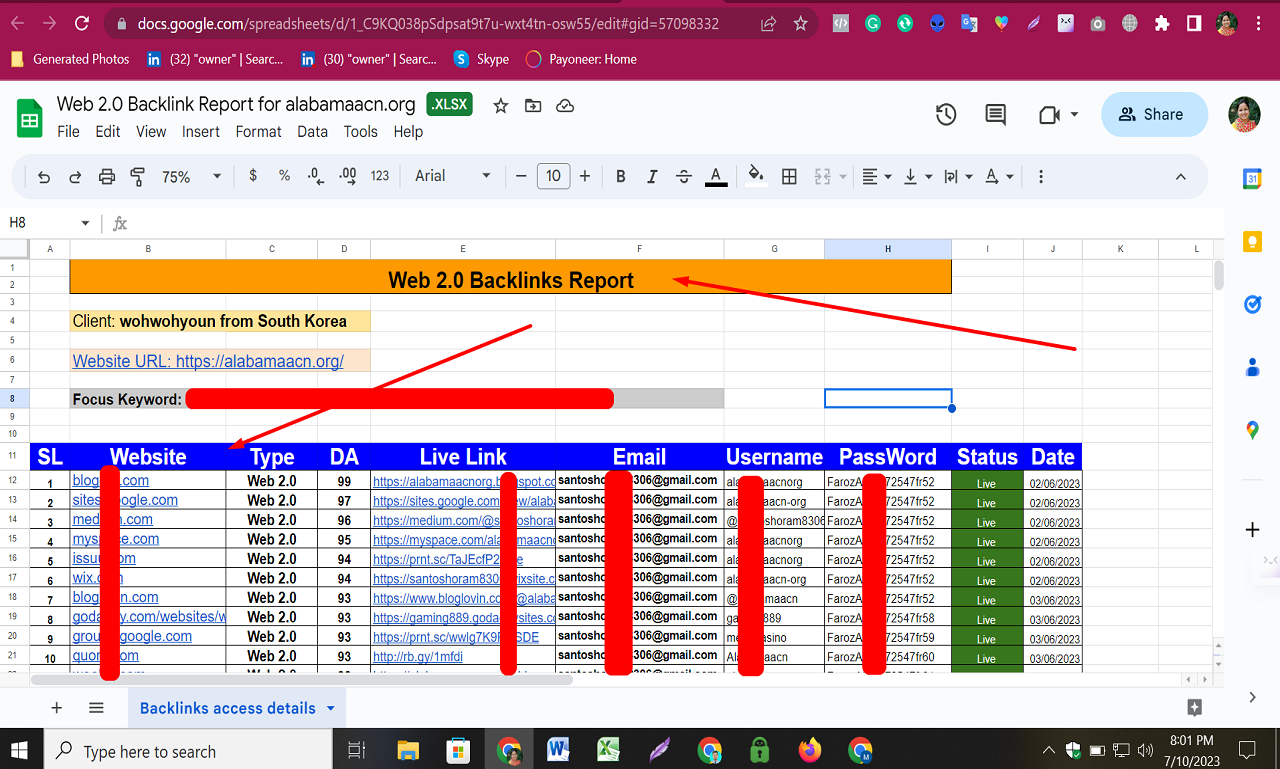
Task: Toggle strikethrough formatting
Action: 684,176
